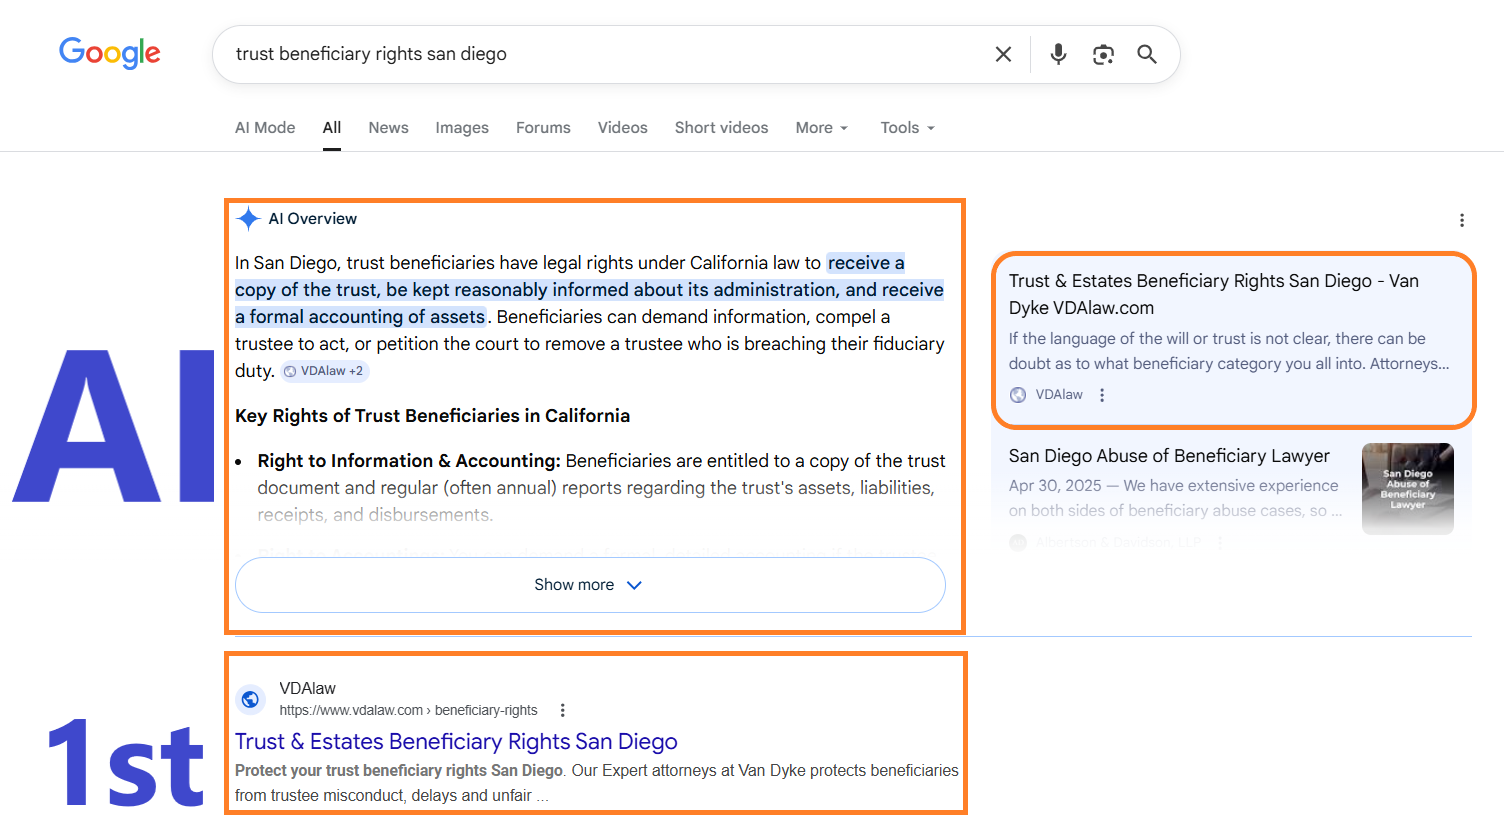Switch to the Short videos tab
This screenshot has height=819, width=1504.
coord(721,128)
